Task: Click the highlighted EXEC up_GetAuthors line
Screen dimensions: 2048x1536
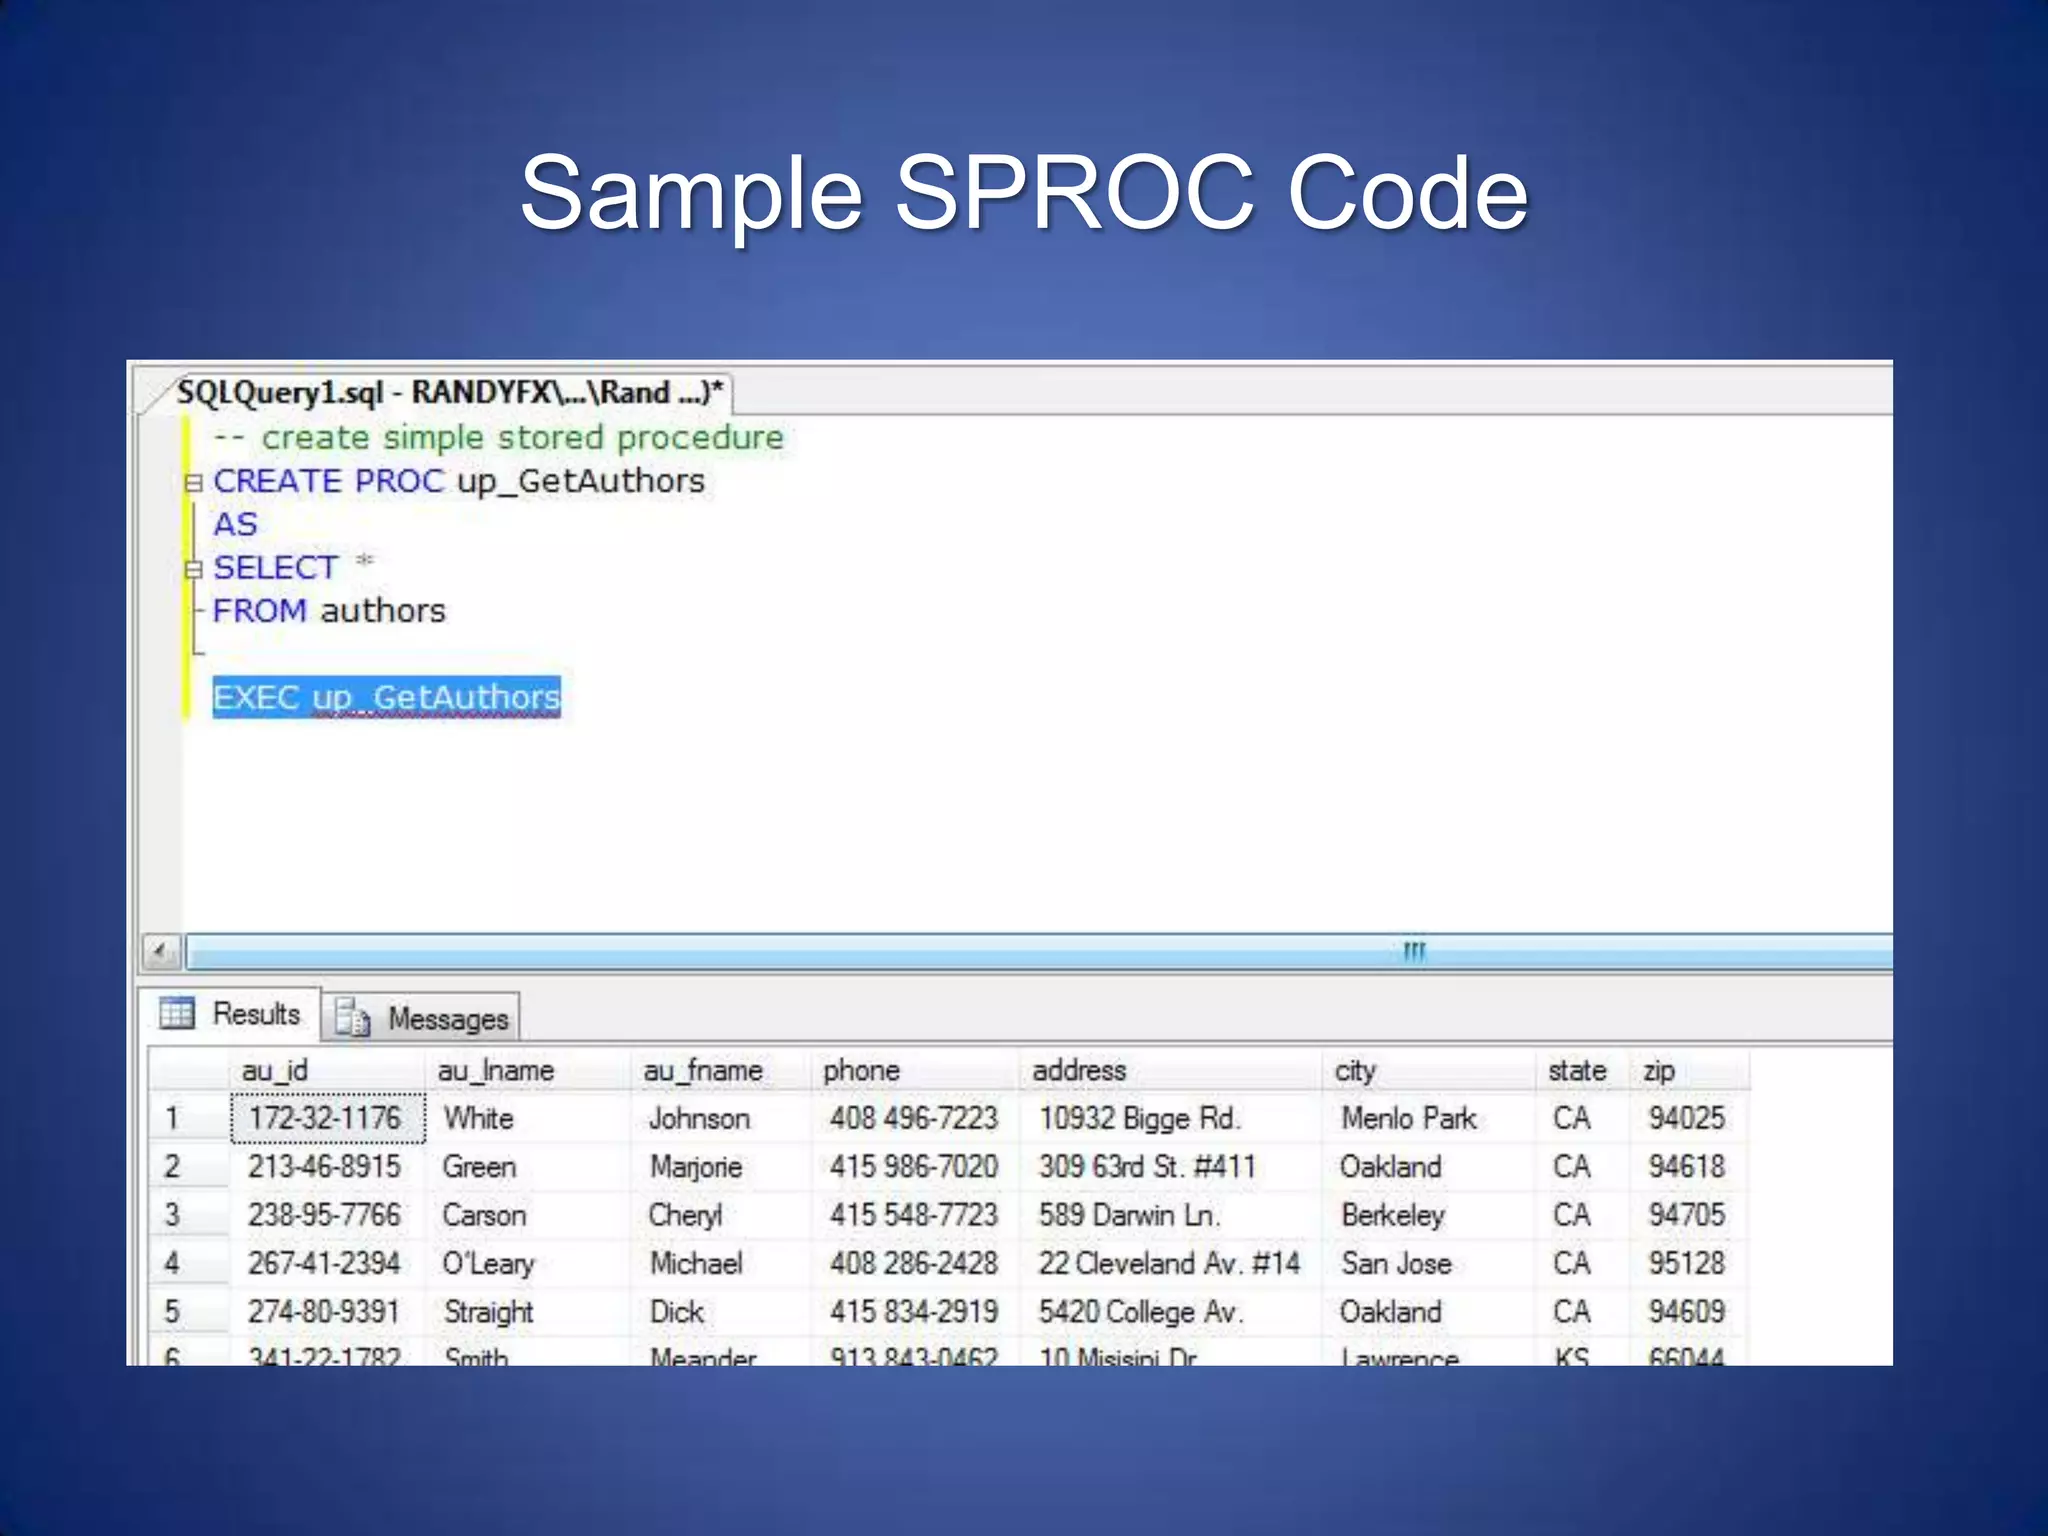Action: point(387,697)
